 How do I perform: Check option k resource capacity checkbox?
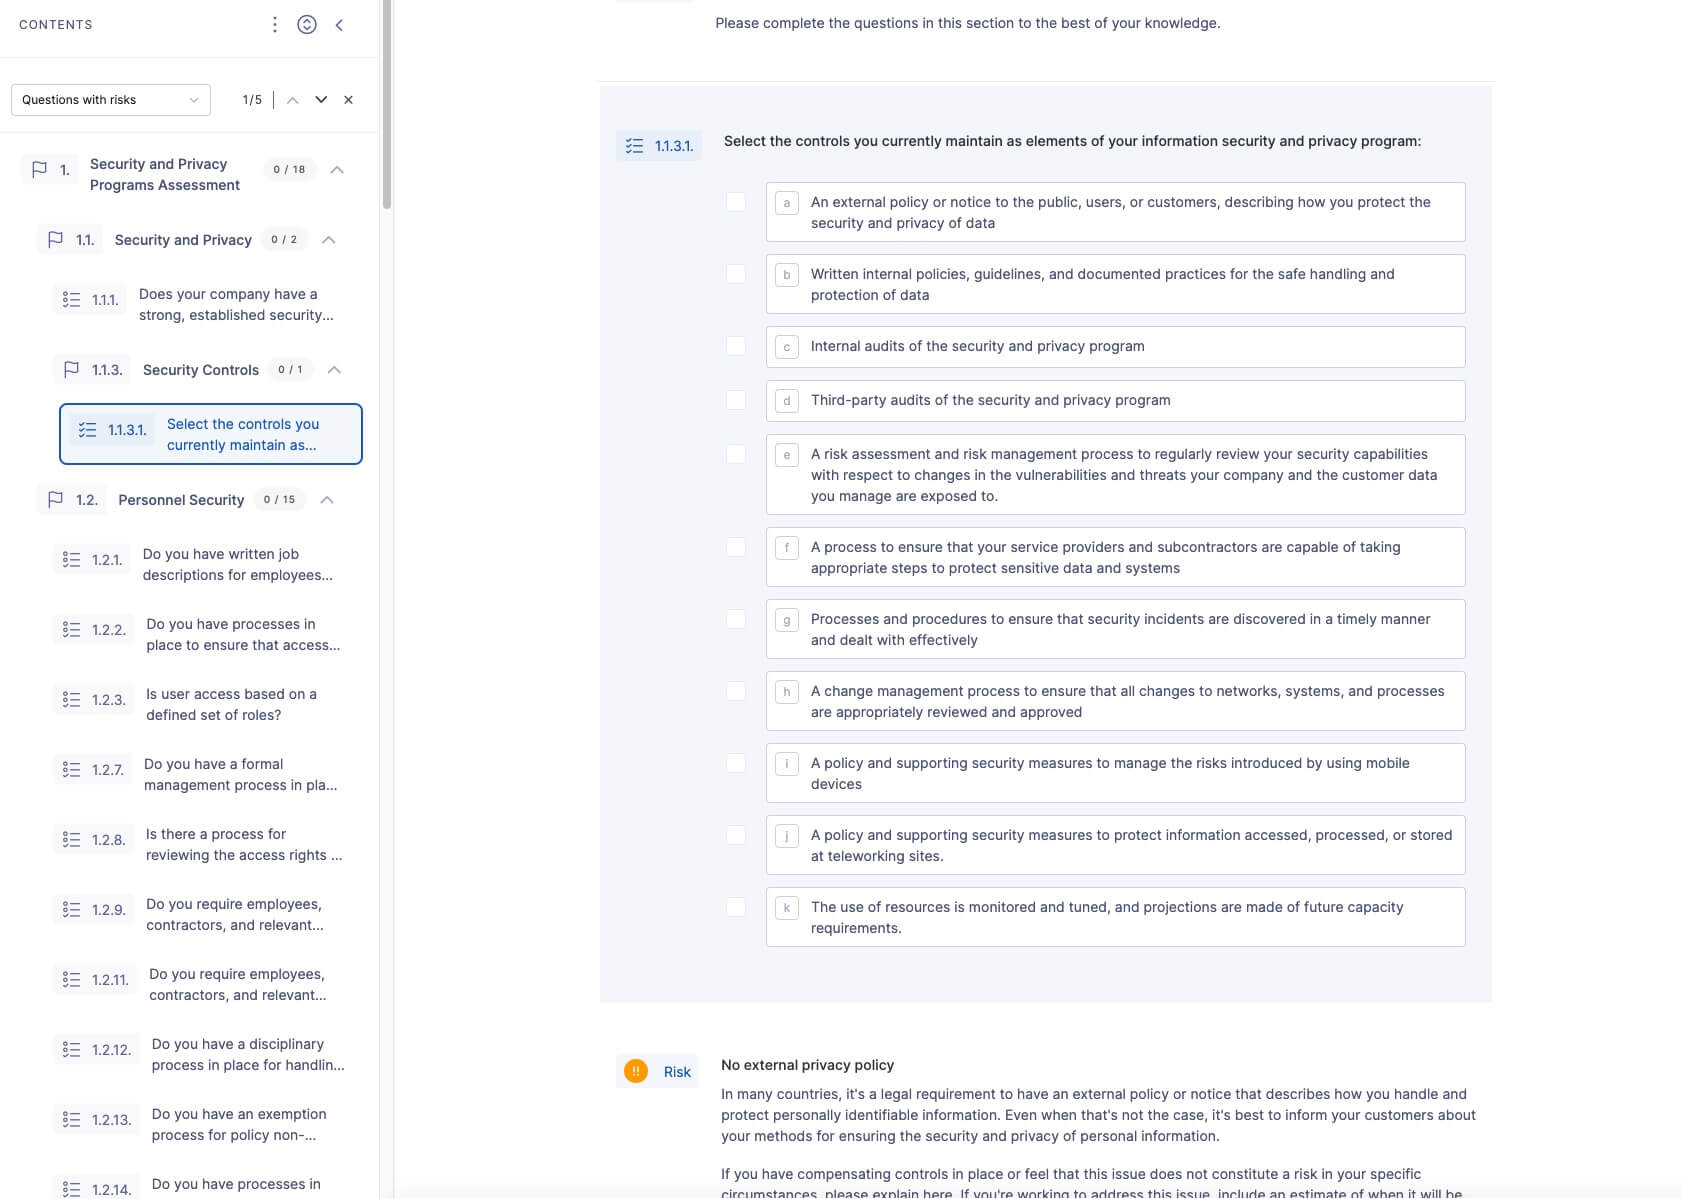pyautogui.click(x=736, y=907)
